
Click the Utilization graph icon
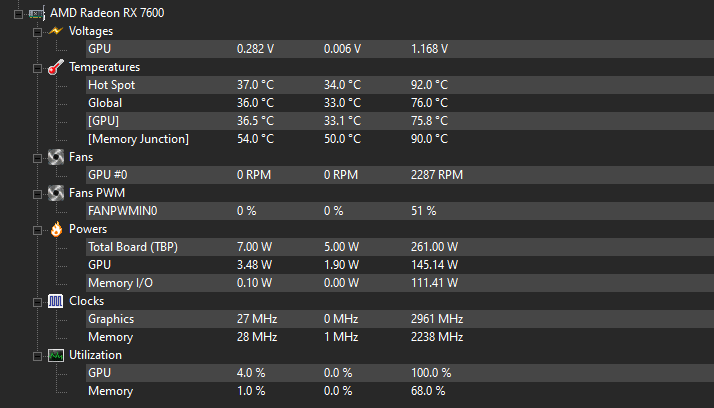click(x=55, y=355)
